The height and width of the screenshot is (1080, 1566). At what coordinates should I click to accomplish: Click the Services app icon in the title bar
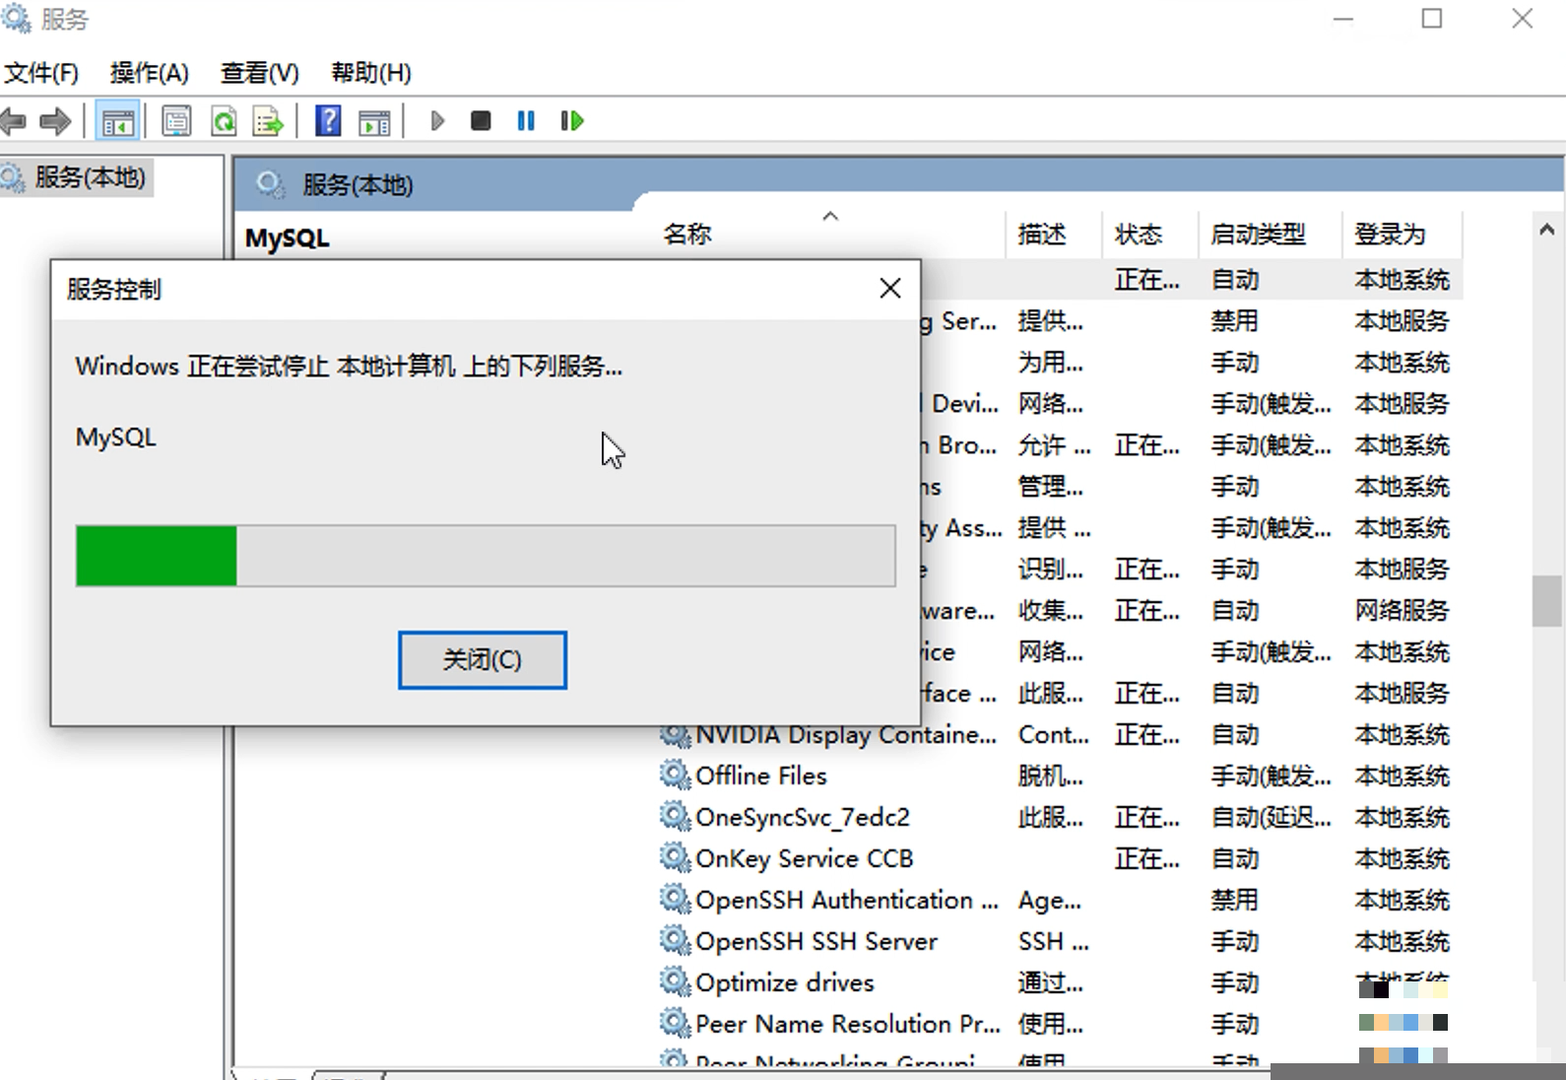[16, 19]
